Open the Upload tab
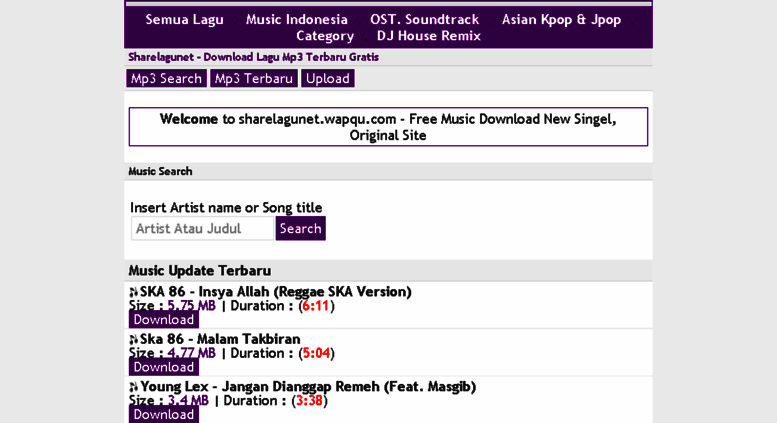The image size is (777, 423). coord(328,78)
